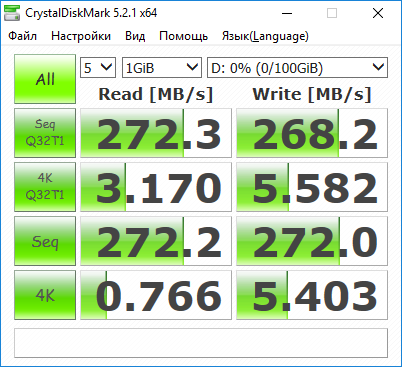
Task: Click the Seq Q32T1 write result 268.2
Action: point(312,133)
